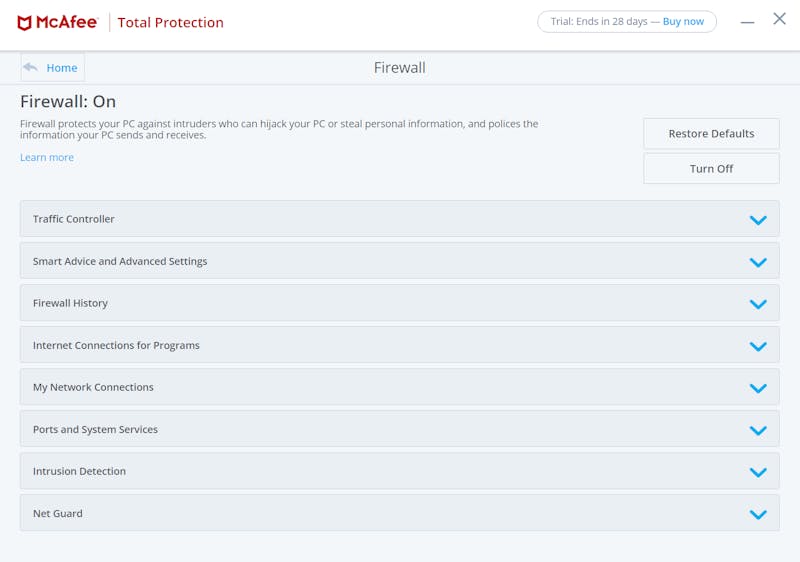
Task: Expand Smart Advice and Advanced Settings chevron
Action: click(x=758, y=262)
